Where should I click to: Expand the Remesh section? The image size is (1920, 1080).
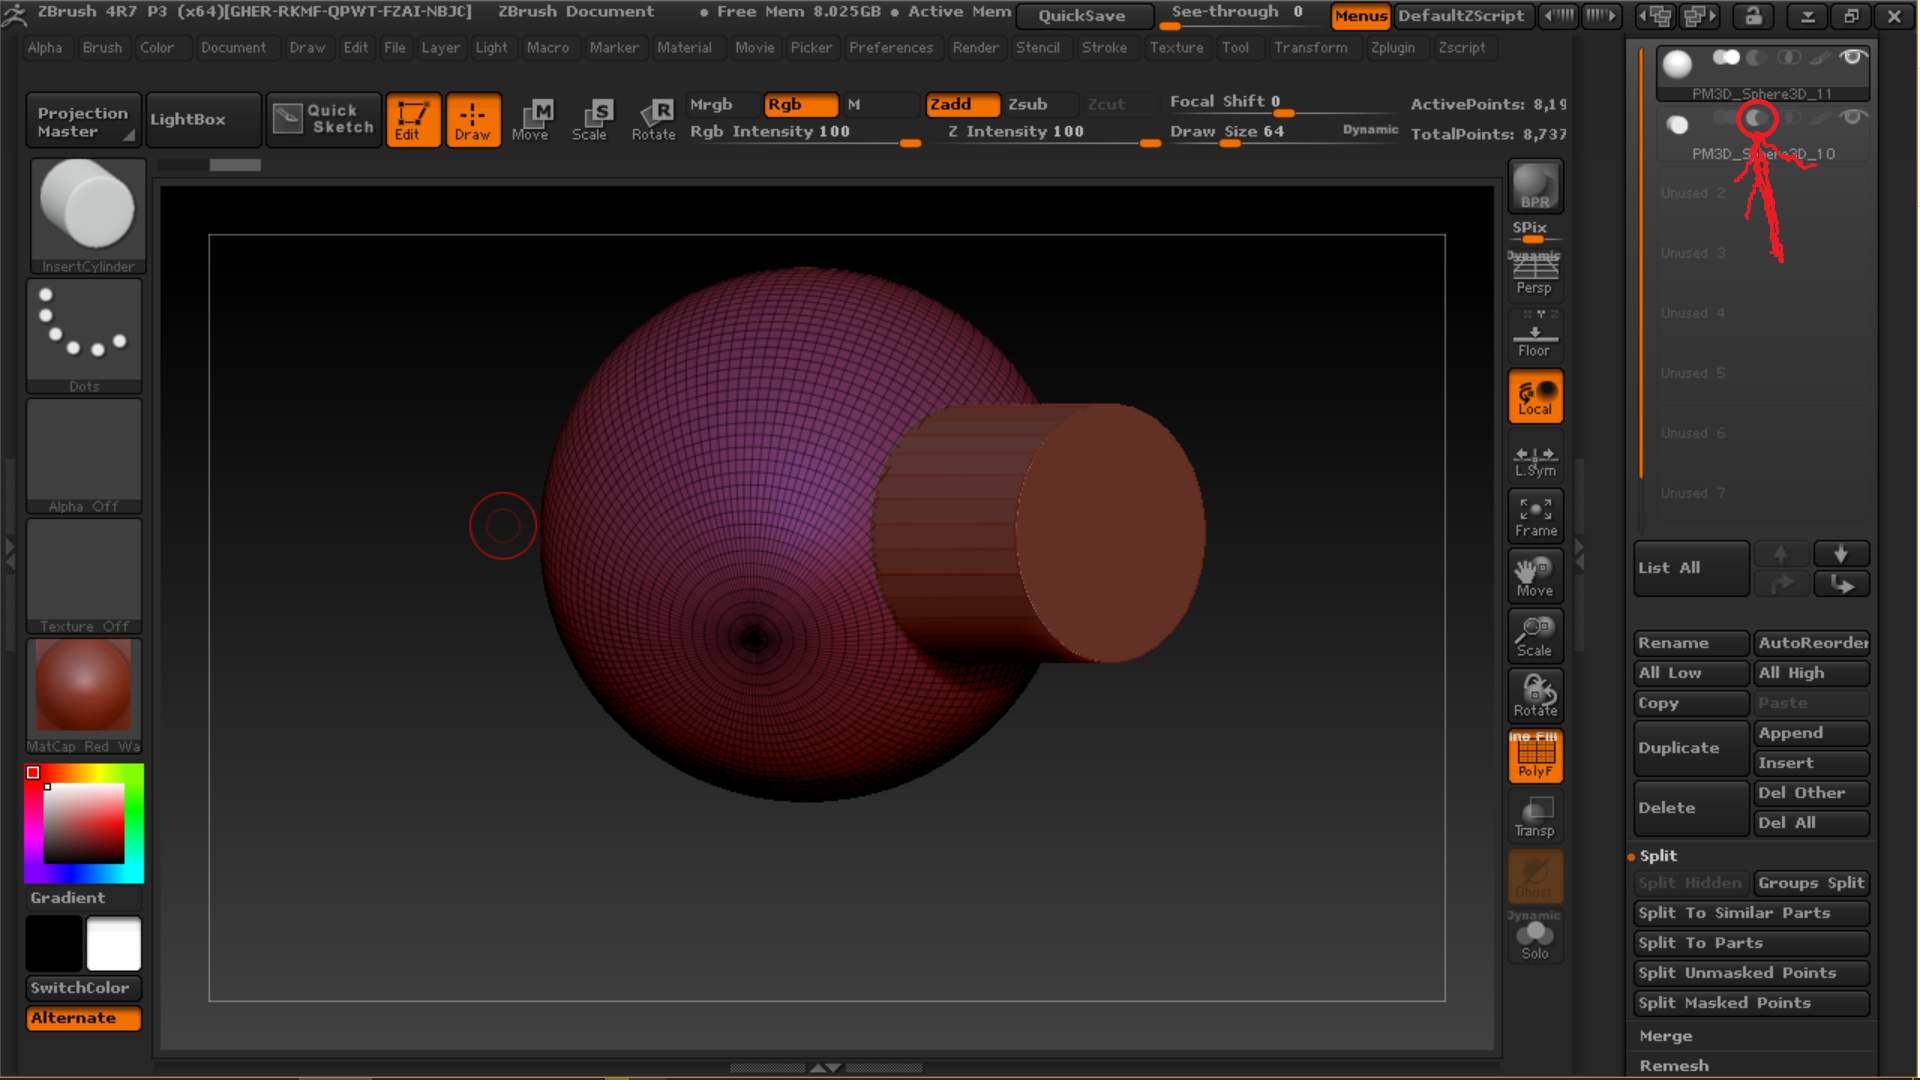(x=1674, y=1066)
